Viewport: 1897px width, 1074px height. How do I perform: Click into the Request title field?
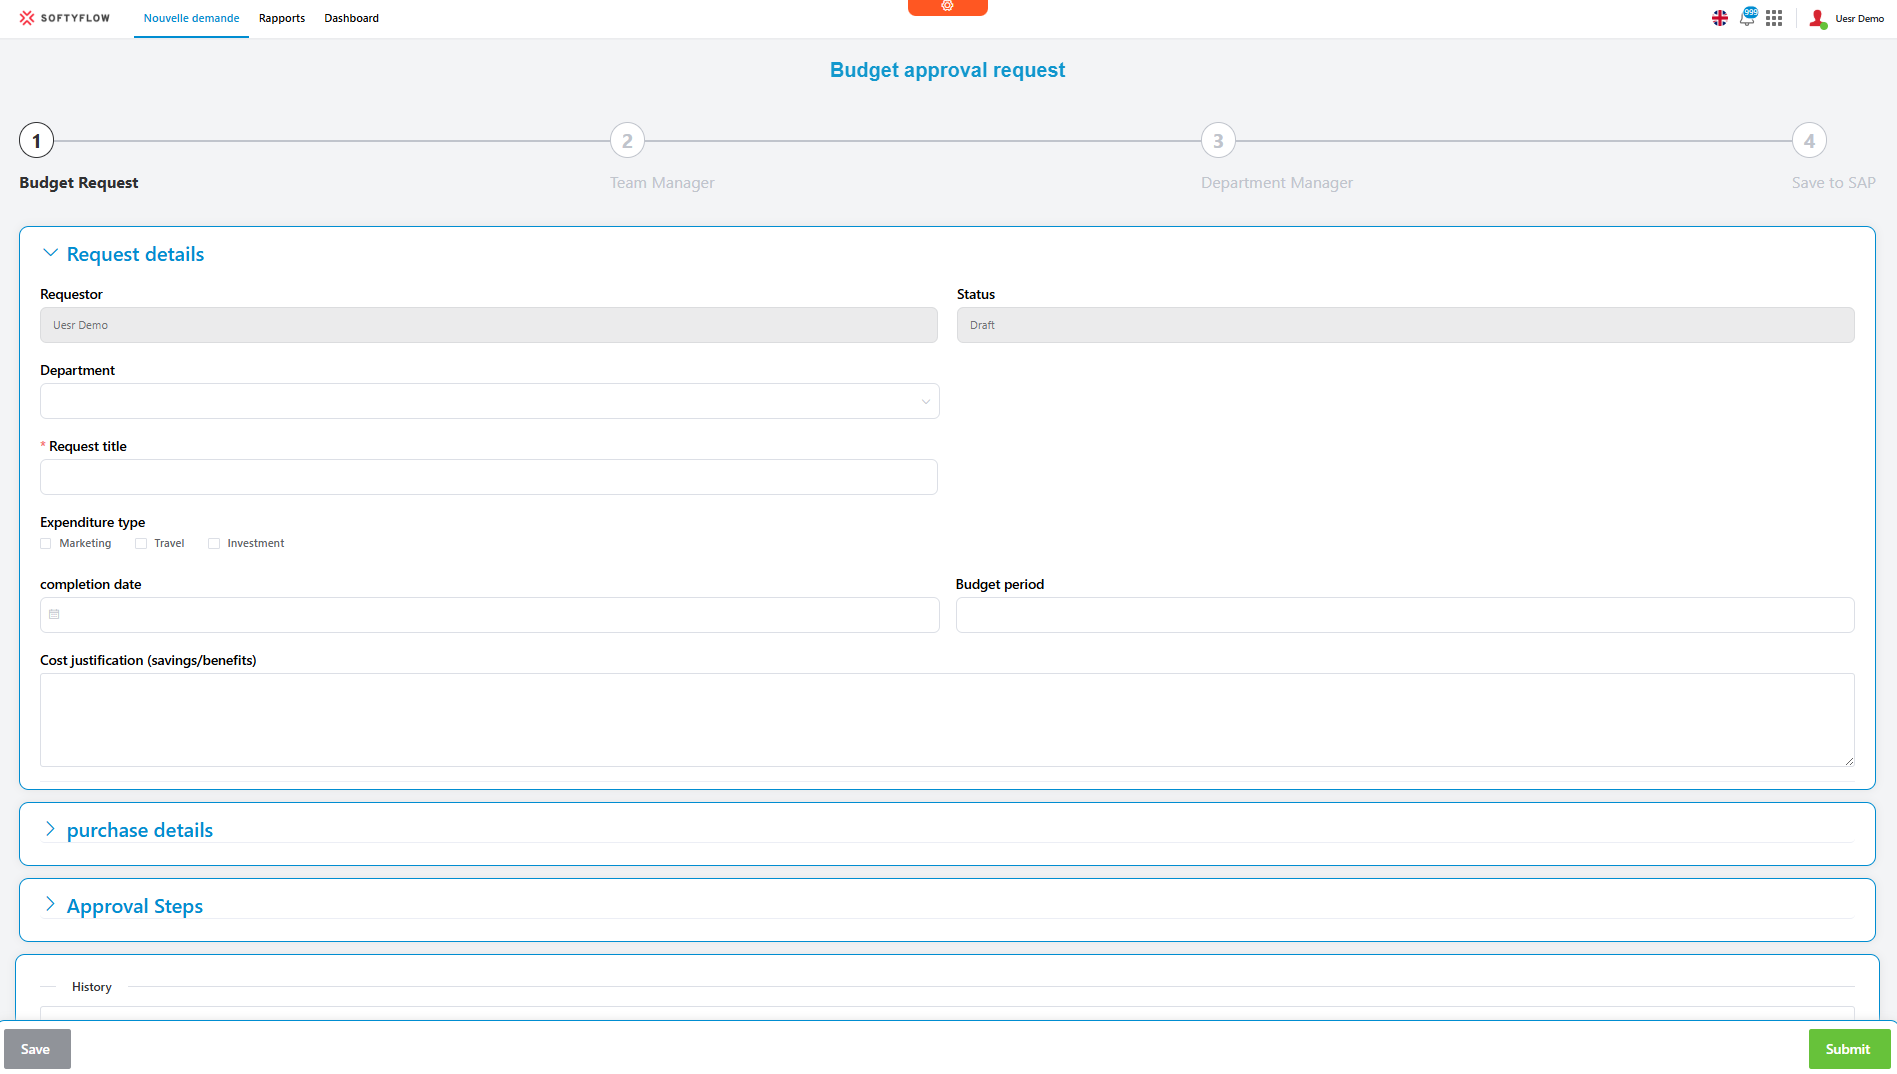488,477
